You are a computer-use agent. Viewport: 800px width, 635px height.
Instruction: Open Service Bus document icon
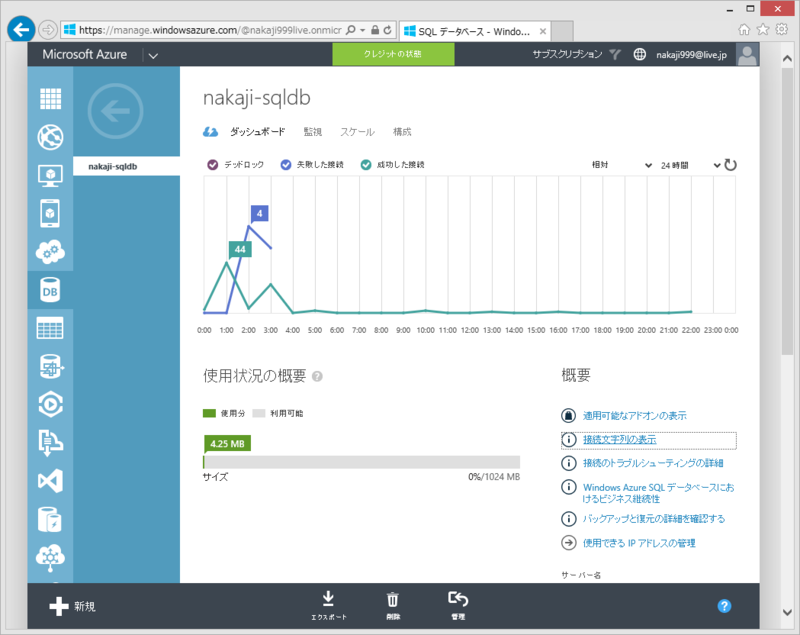(51, 443)
